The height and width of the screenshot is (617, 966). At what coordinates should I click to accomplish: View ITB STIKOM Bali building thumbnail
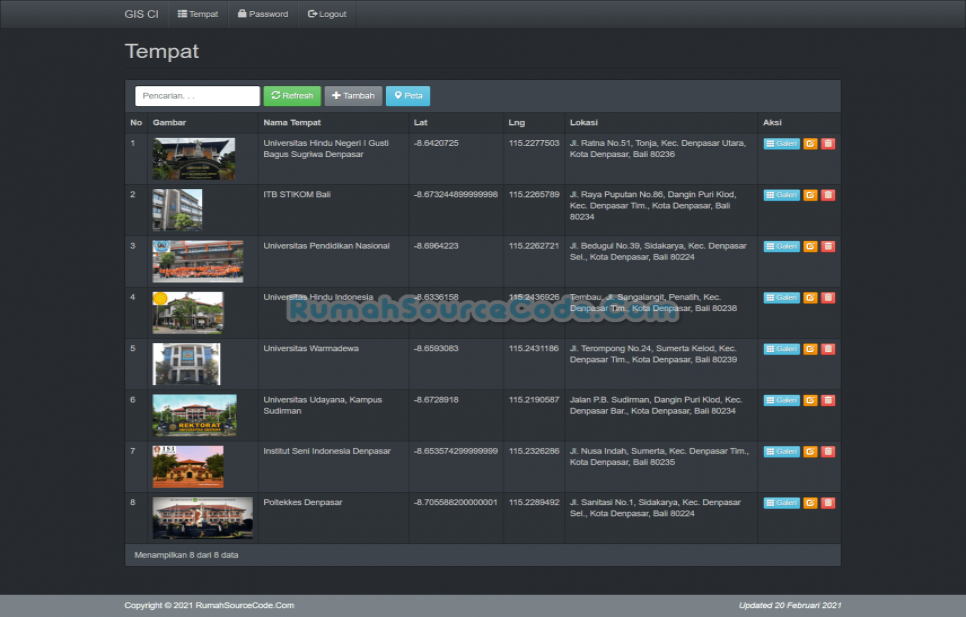[x=177, y=210]
